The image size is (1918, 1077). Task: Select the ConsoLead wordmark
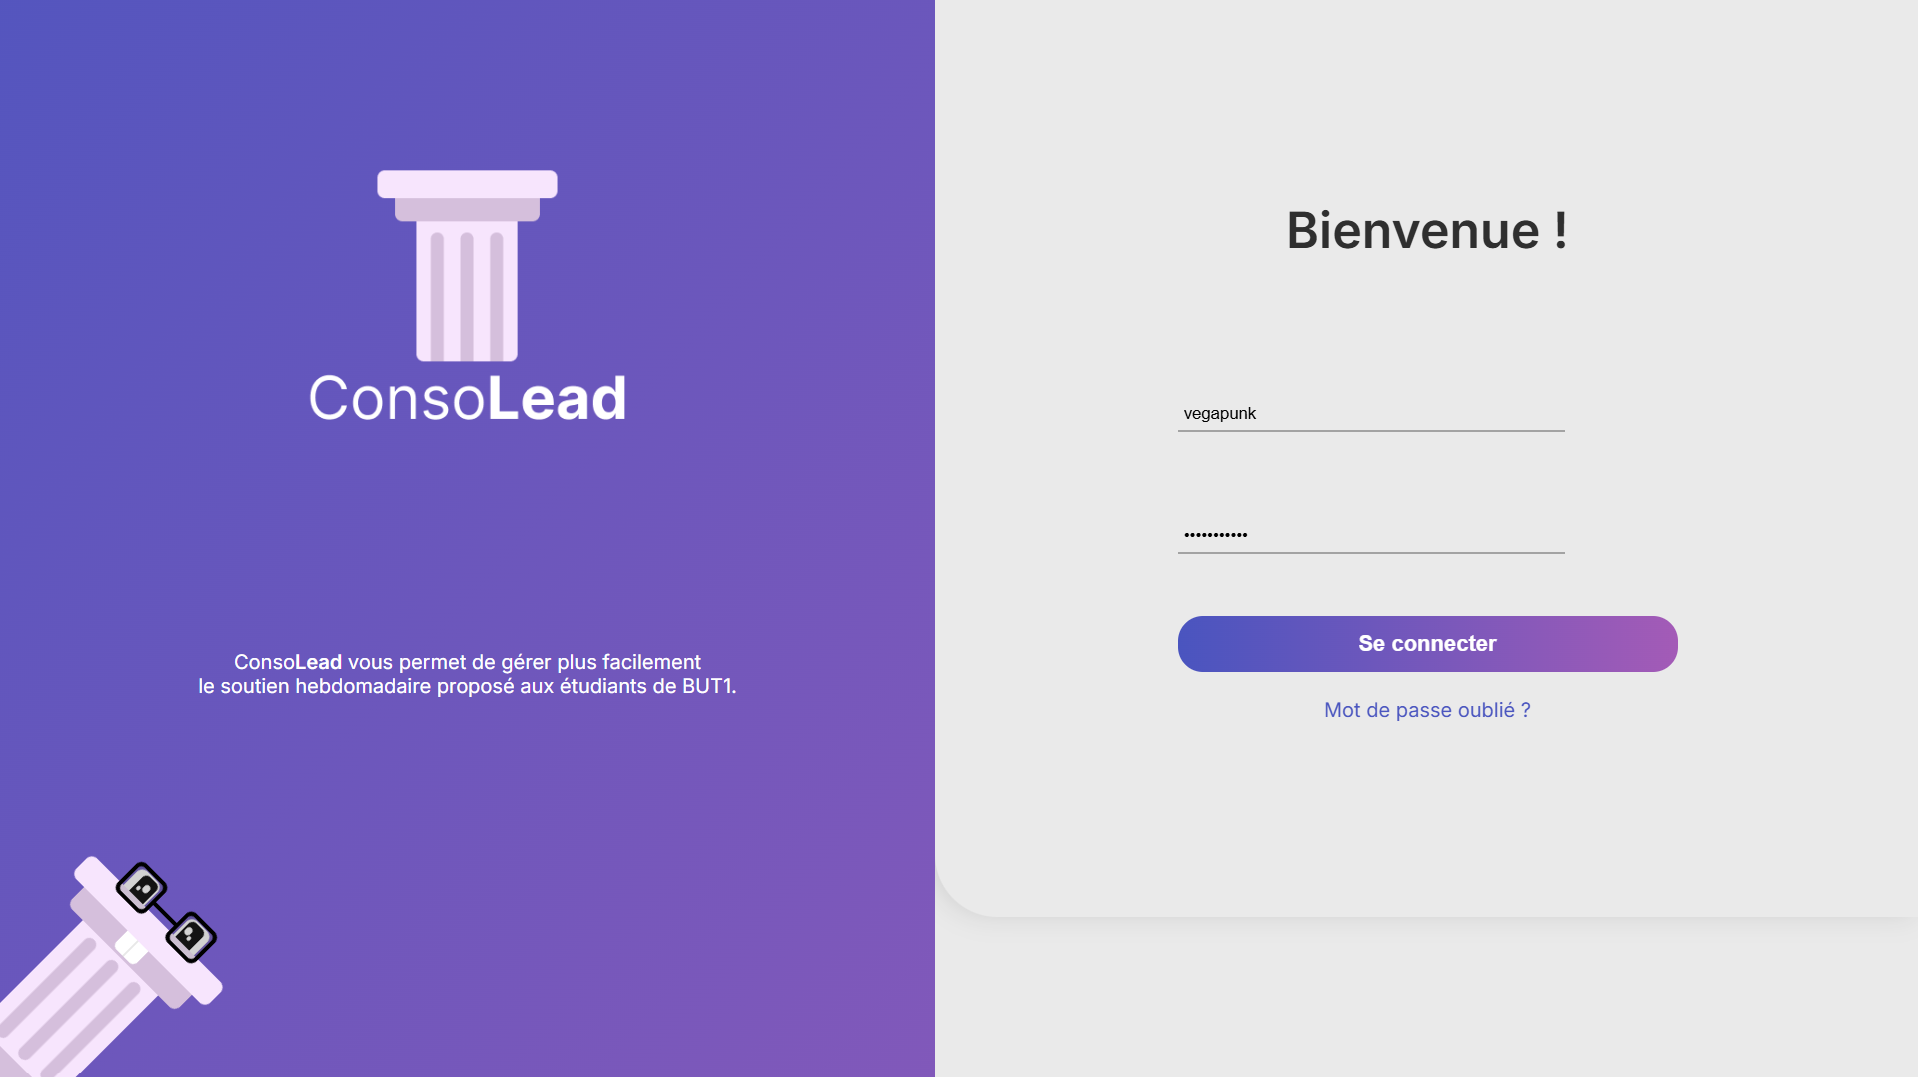point(466,398)
